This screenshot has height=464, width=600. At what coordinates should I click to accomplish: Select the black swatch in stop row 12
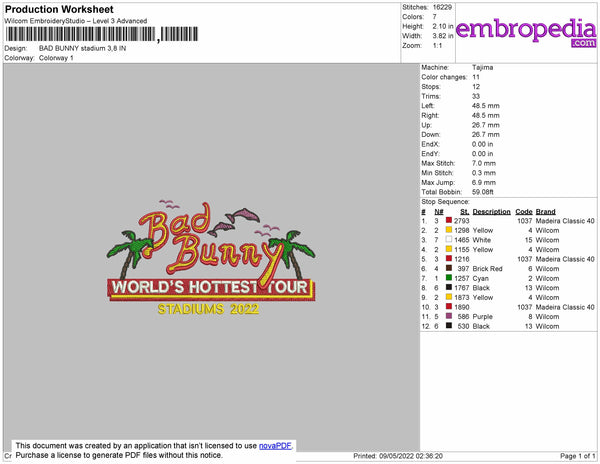[x=449, y=326]
